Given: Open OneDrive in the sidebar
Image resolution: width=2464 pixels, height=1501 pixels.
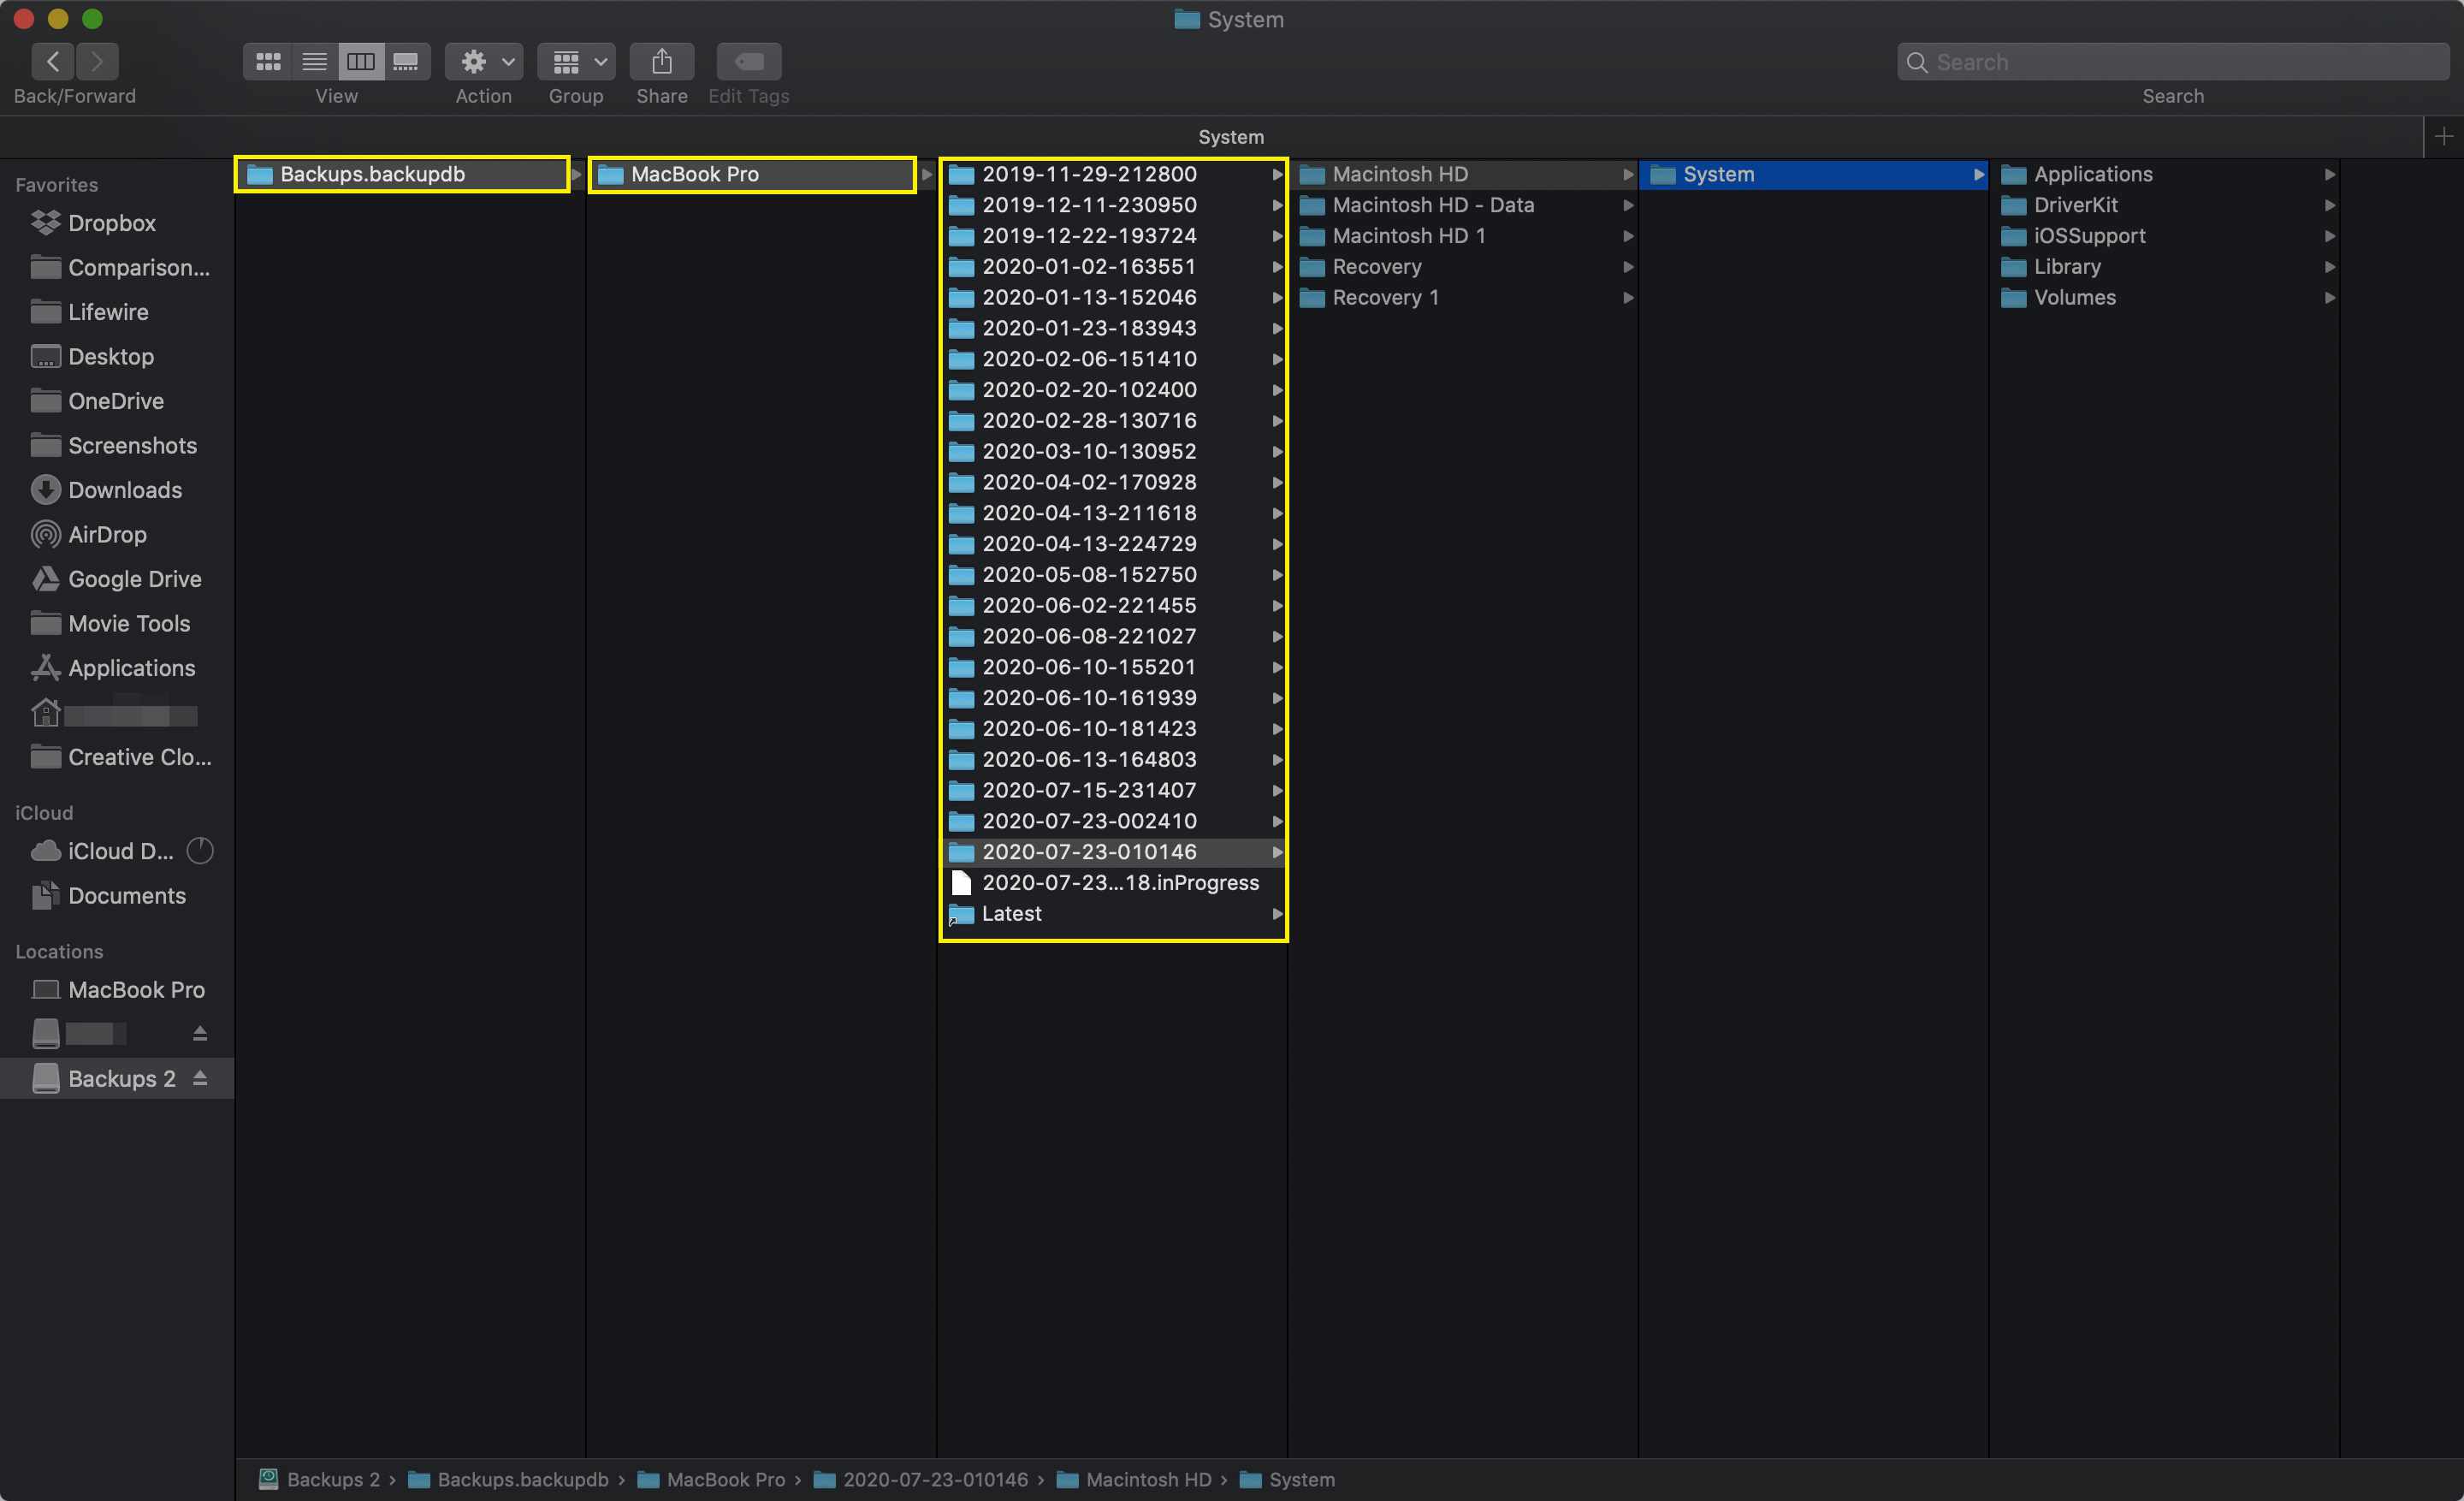Looking at the screenshot, I should (117, 401).
